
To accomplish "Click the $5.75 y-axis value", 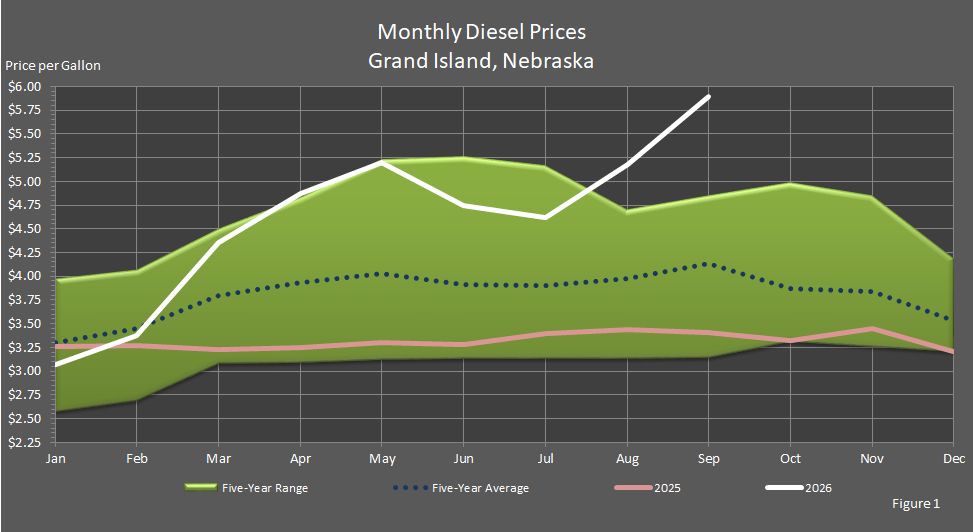I will pos(24,110).
